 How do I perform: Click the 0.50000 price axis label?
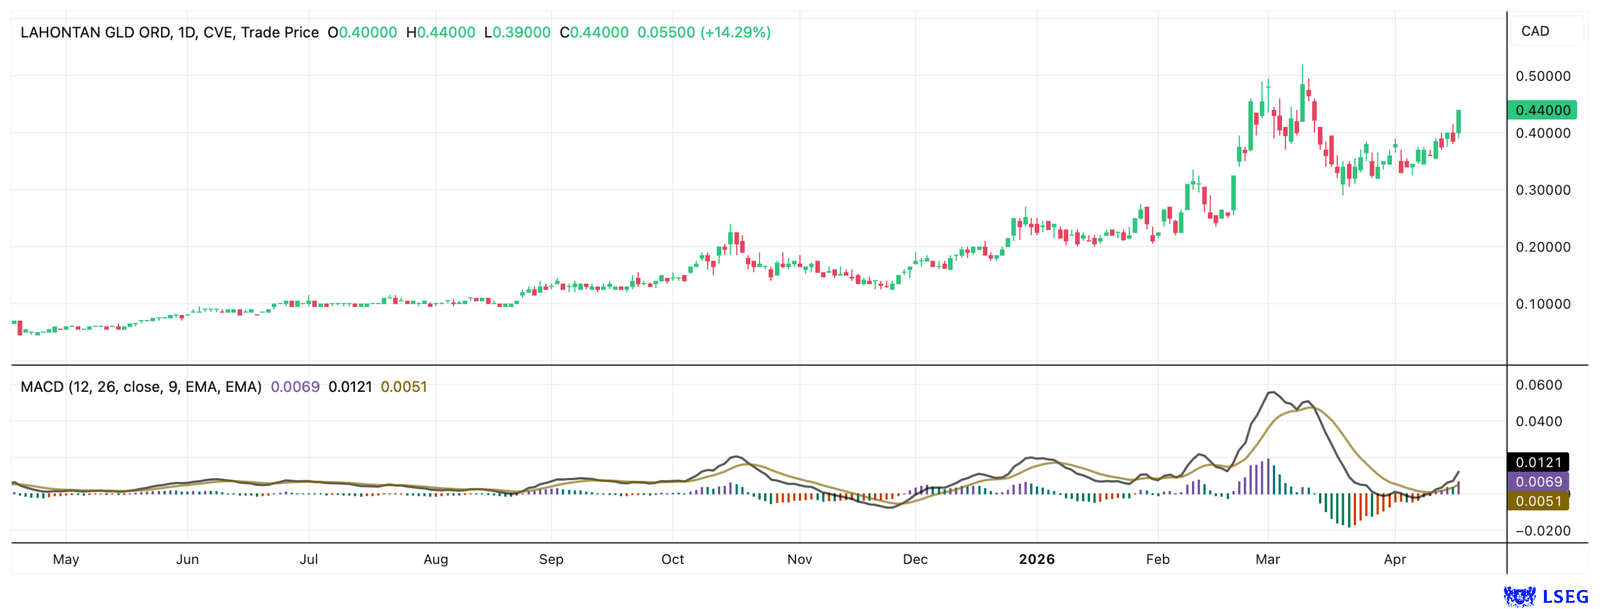click(1543, 76)
